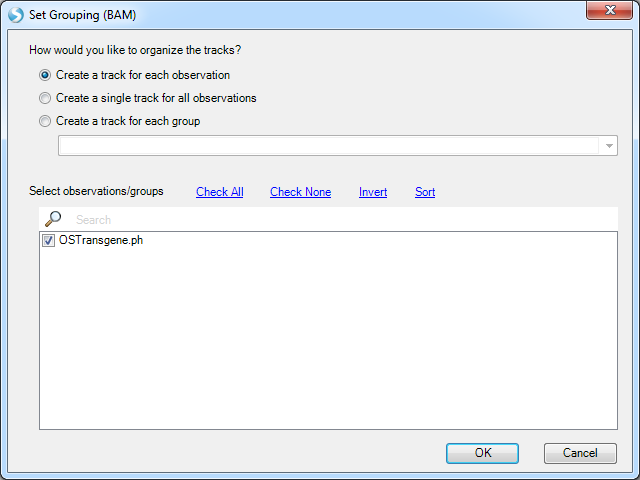Click the Check None link

[x=300, y=192]
